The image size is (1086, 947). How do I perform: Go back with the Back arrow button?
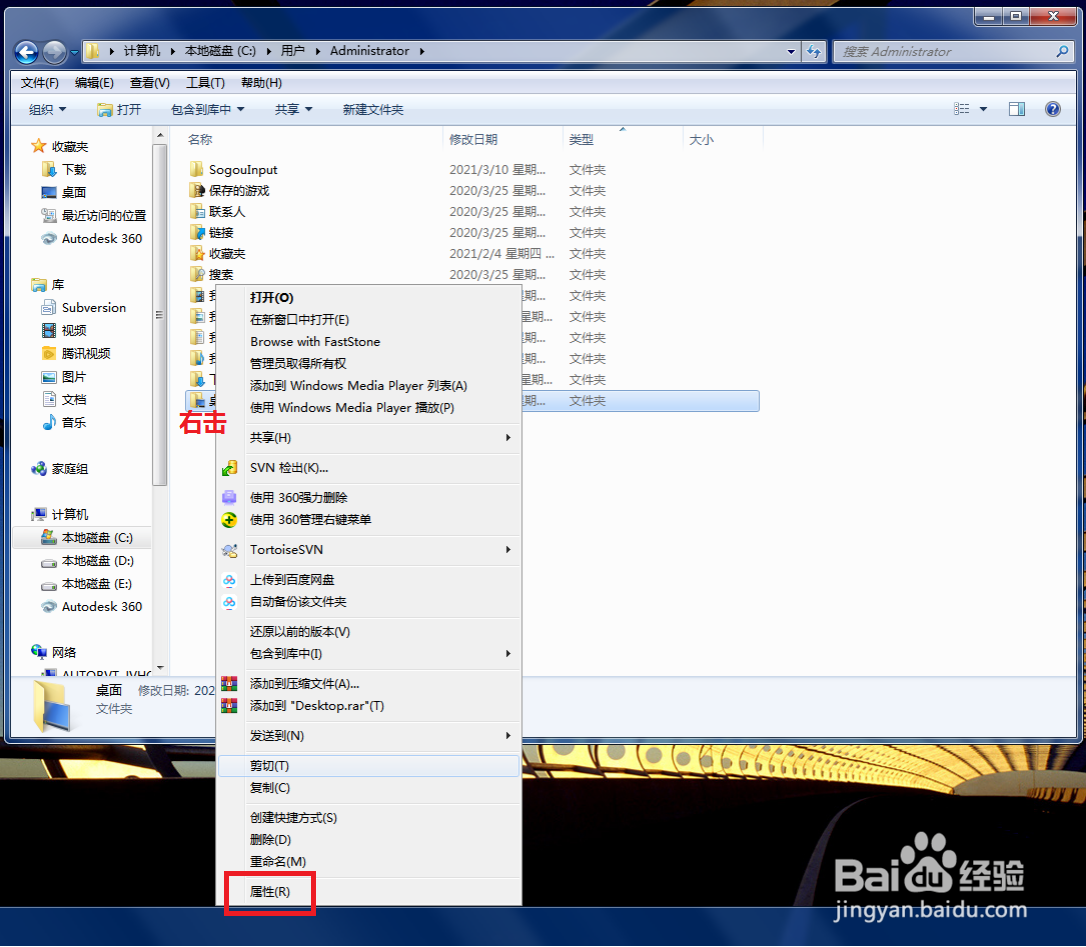[x=26, y=52]
